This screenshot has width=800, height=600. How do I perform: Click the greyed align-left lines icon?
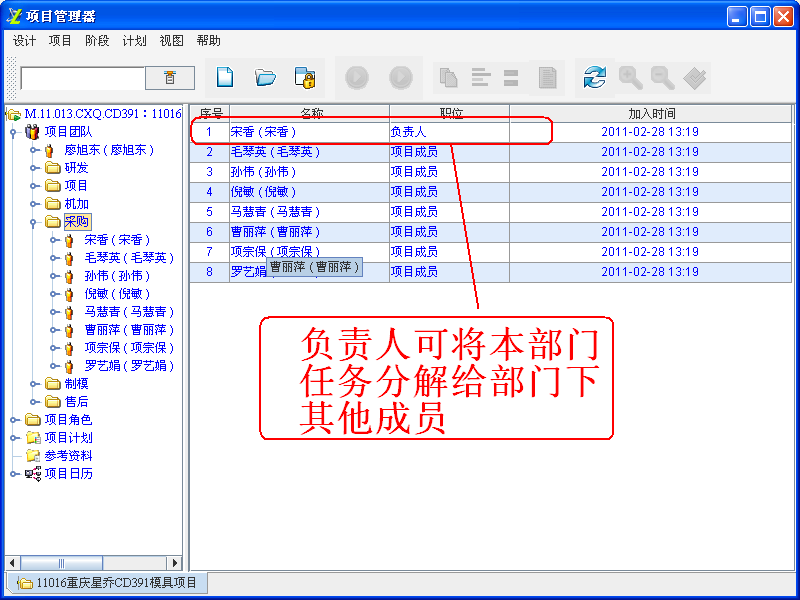click(481, 78)
